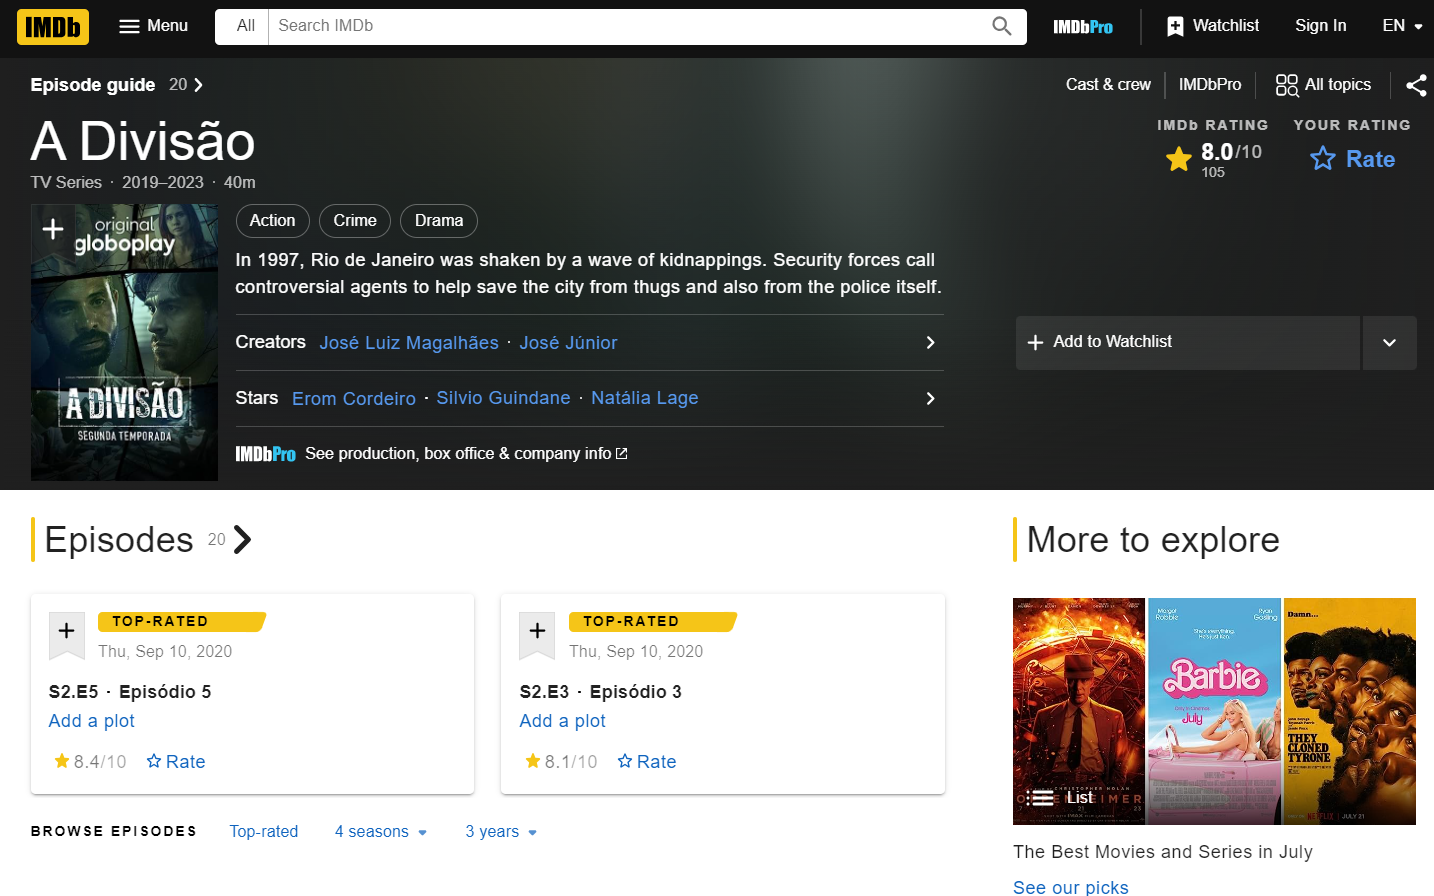See production, box office & company info
1434x896 pixels.
click(466, 454)
